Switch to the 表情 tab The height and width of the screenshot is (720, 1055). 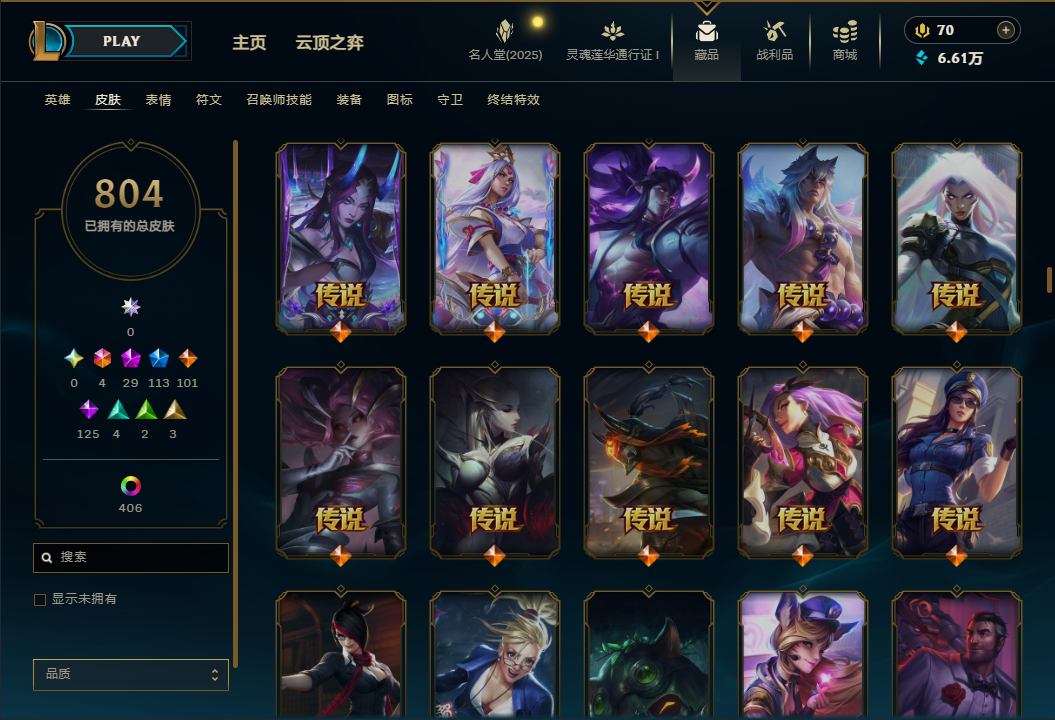[158, 100]
